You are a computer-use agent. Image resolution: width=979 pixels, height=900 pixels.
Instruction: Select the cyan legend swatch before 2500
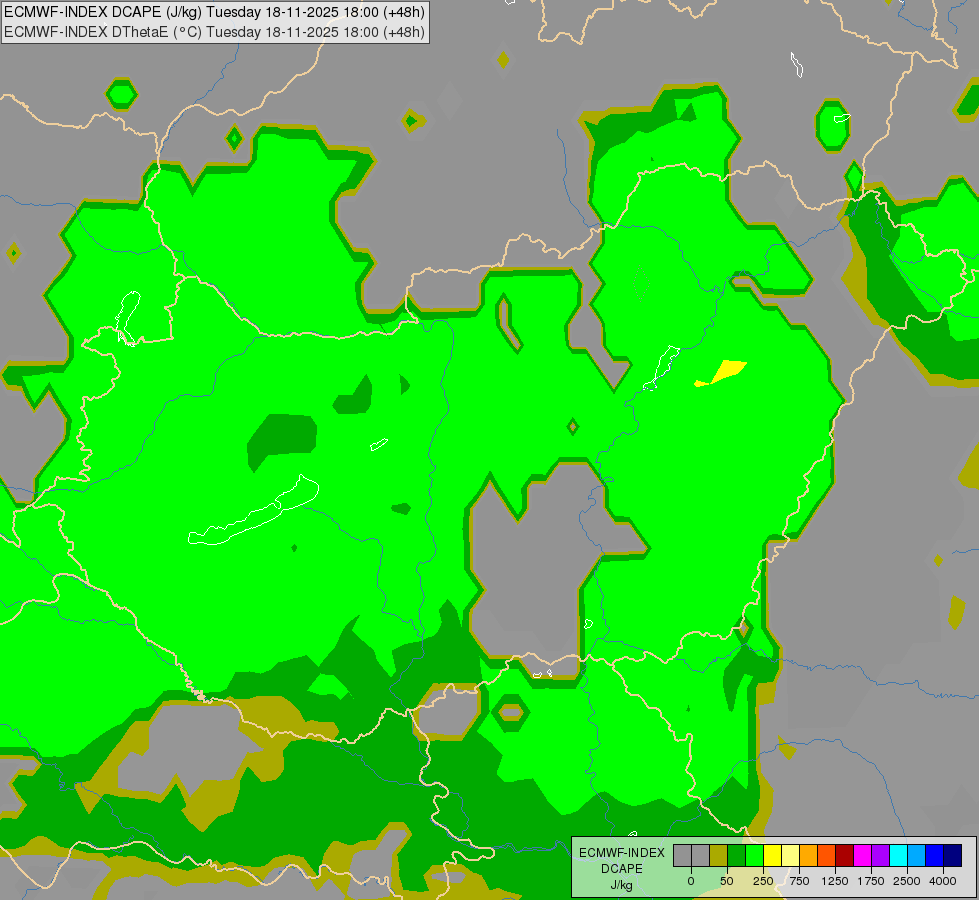coord(898,855)
